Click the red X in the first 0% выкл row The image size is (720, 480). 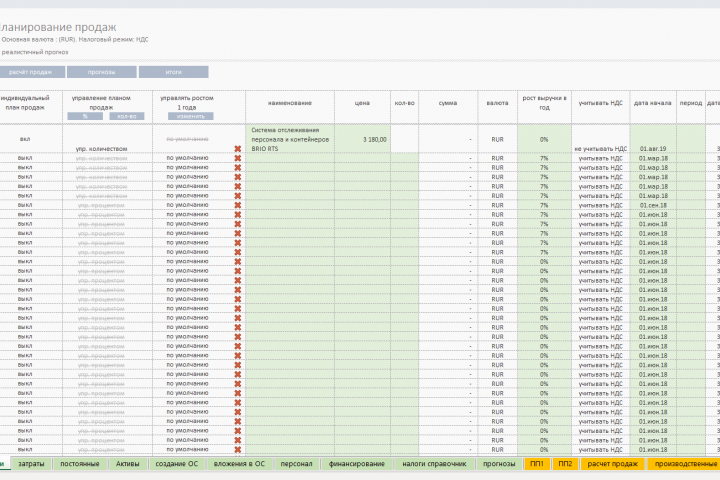pos(237,262)
